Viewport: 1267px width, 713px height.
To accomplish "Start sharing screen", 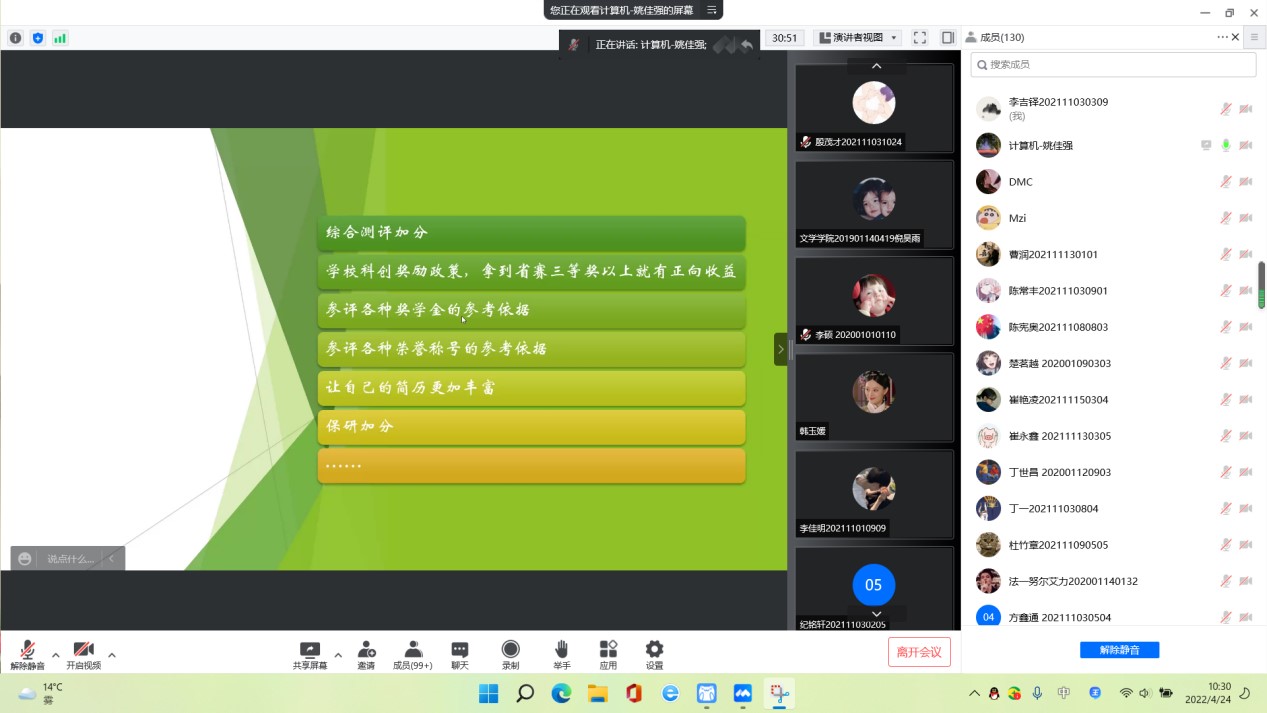I will point(310,655).
